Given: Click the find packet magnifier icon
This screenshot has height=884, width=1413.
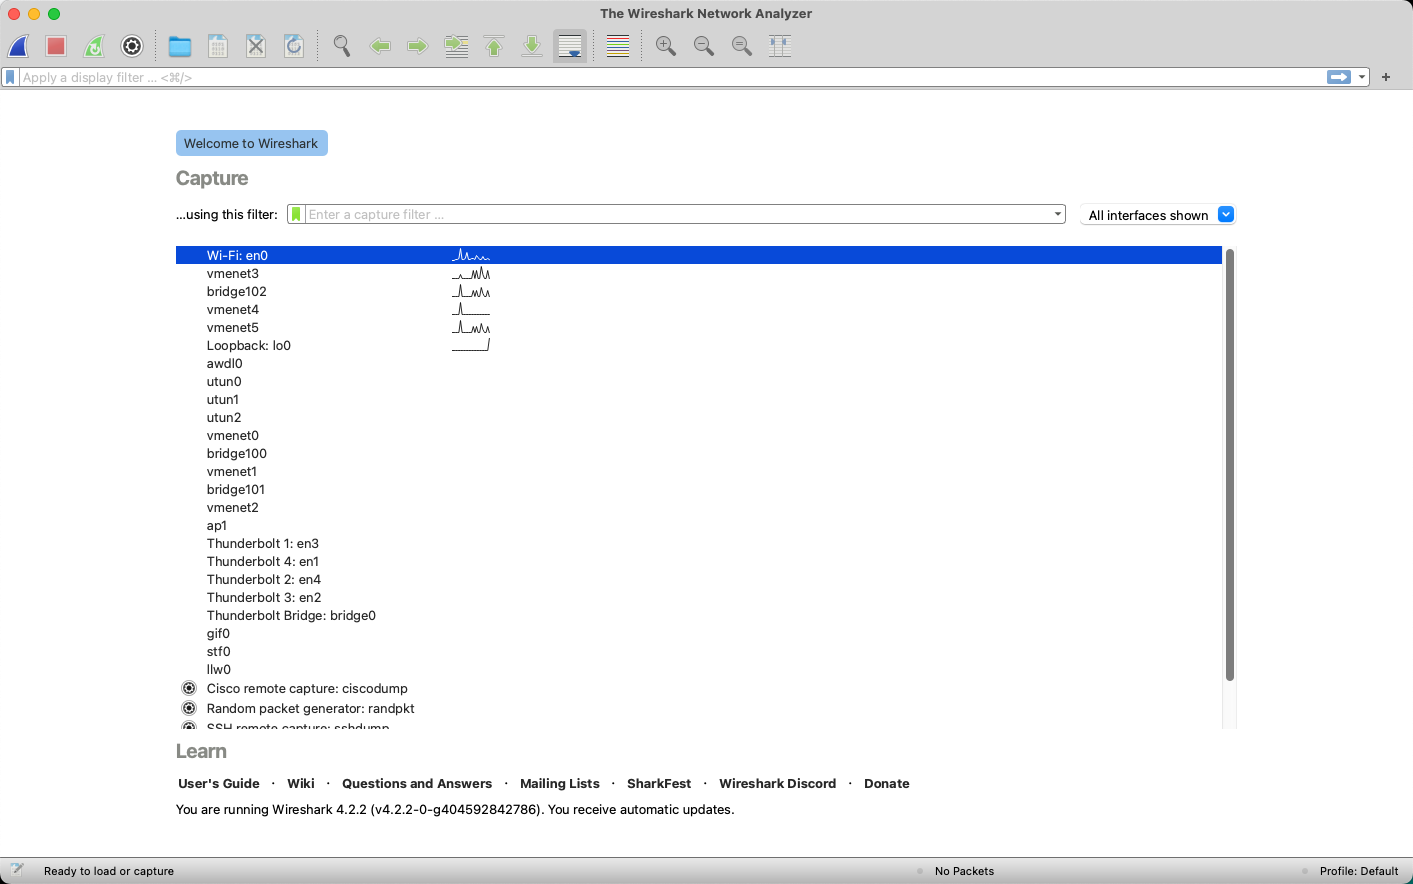Looking at the screenshot, I should click(342, 46).
